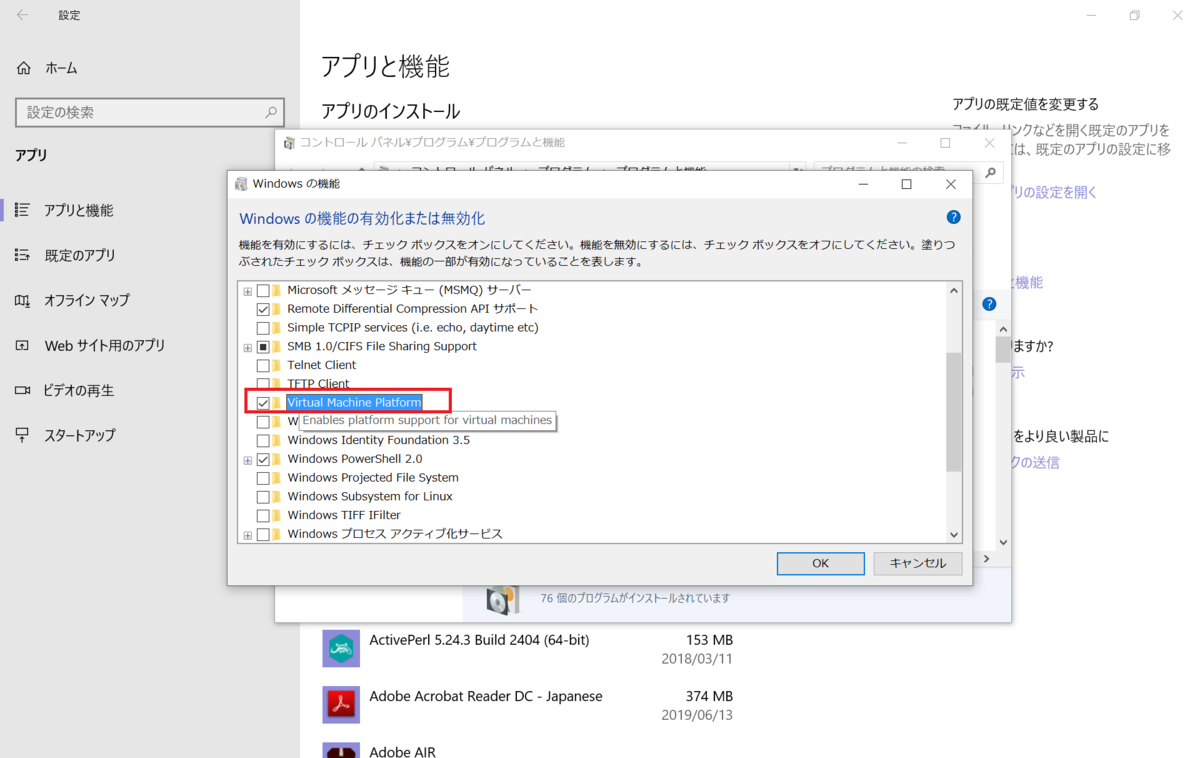The width and height of the screenshot is (1200, 758).
Task: Enable TFTP Client checkbox
Action: click(x=263, y=384)
